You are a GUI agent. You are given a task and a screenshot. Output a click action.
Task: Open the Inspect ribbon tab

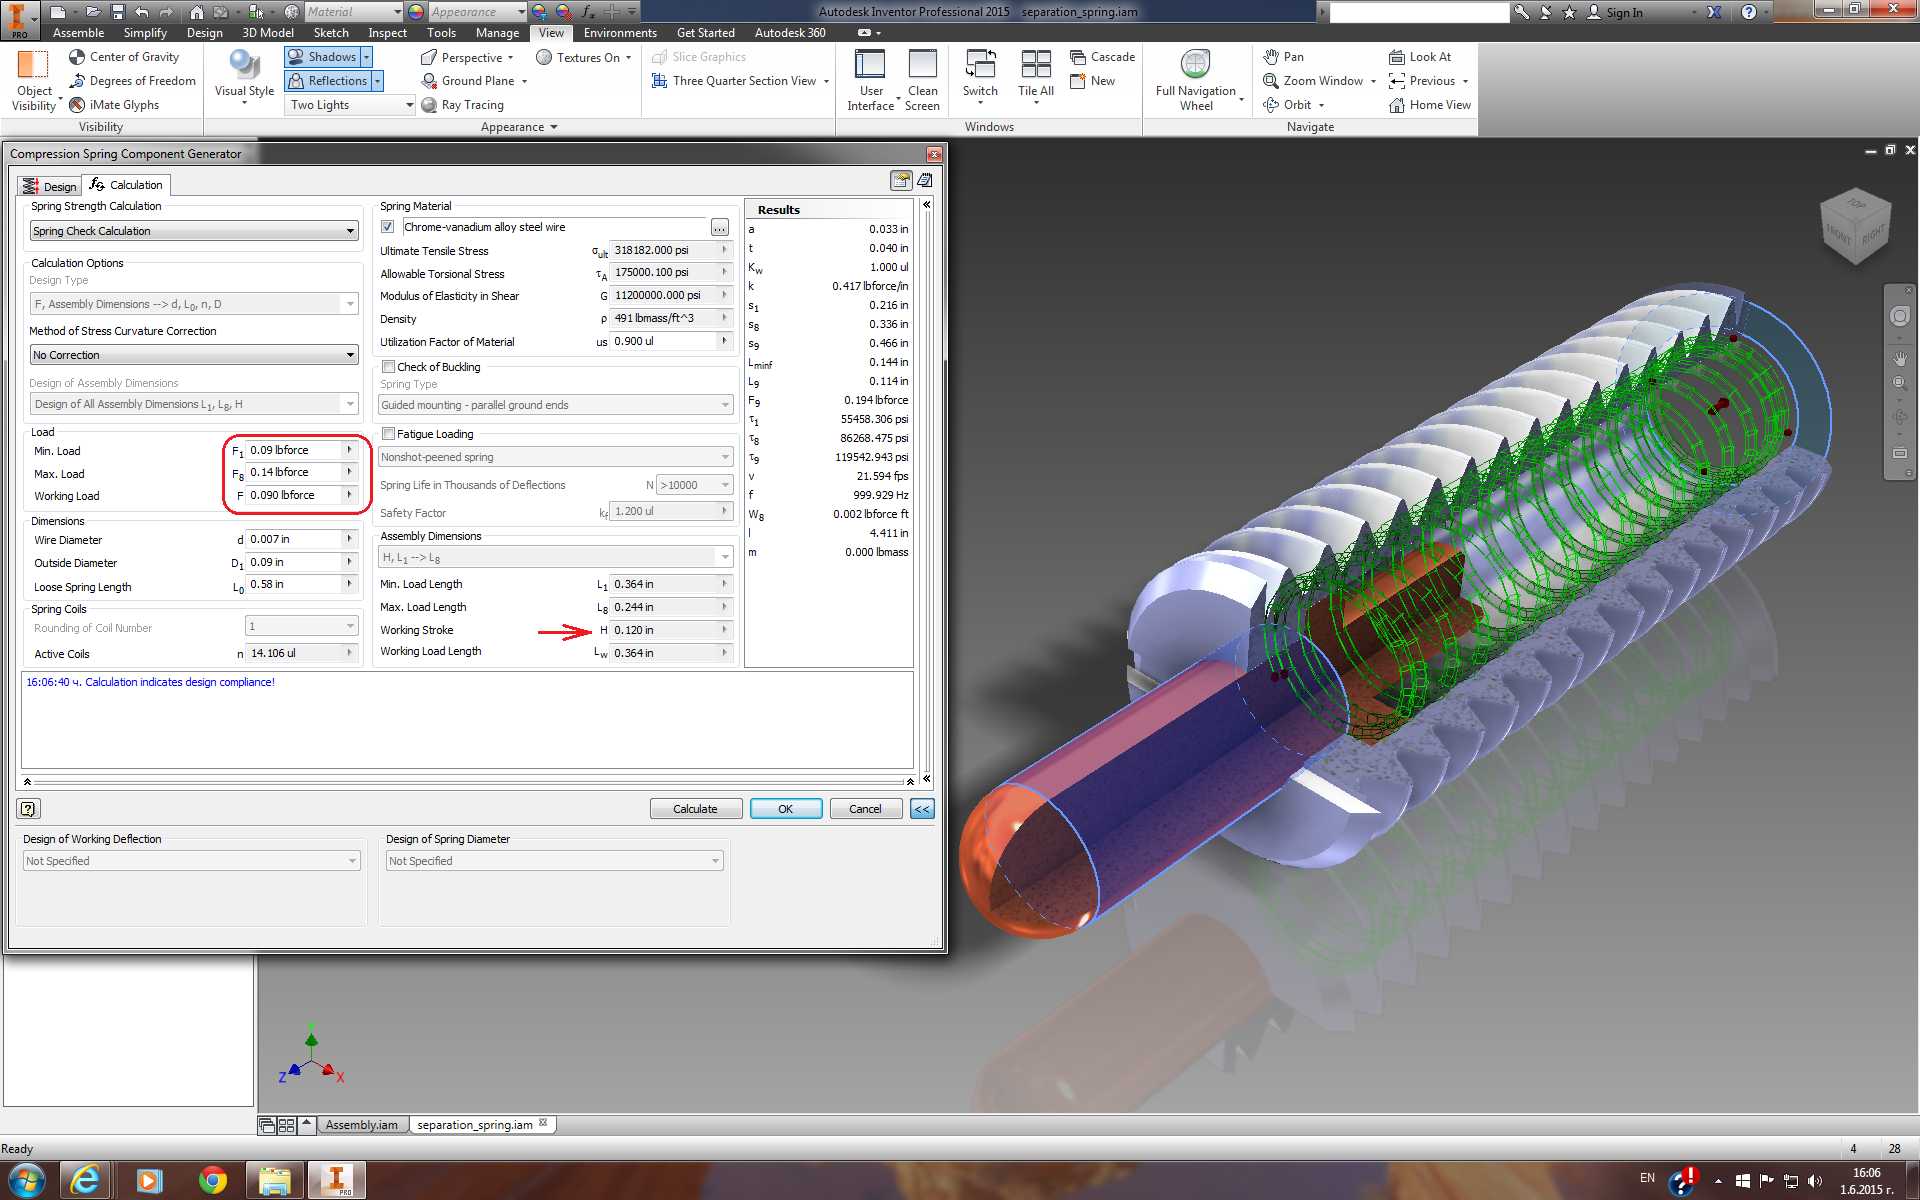tap(387, 33)
